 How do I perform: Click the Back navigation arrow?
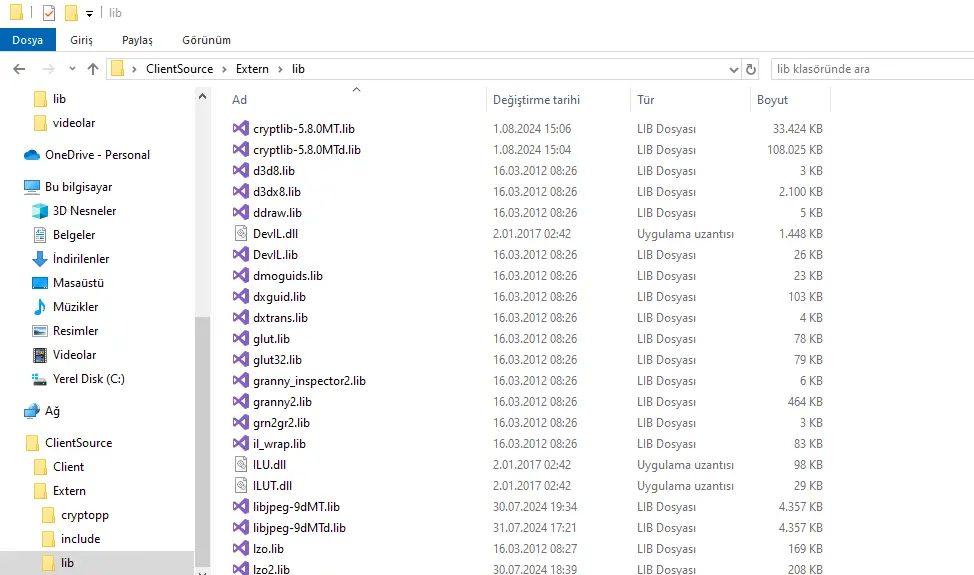click(19, 69)
